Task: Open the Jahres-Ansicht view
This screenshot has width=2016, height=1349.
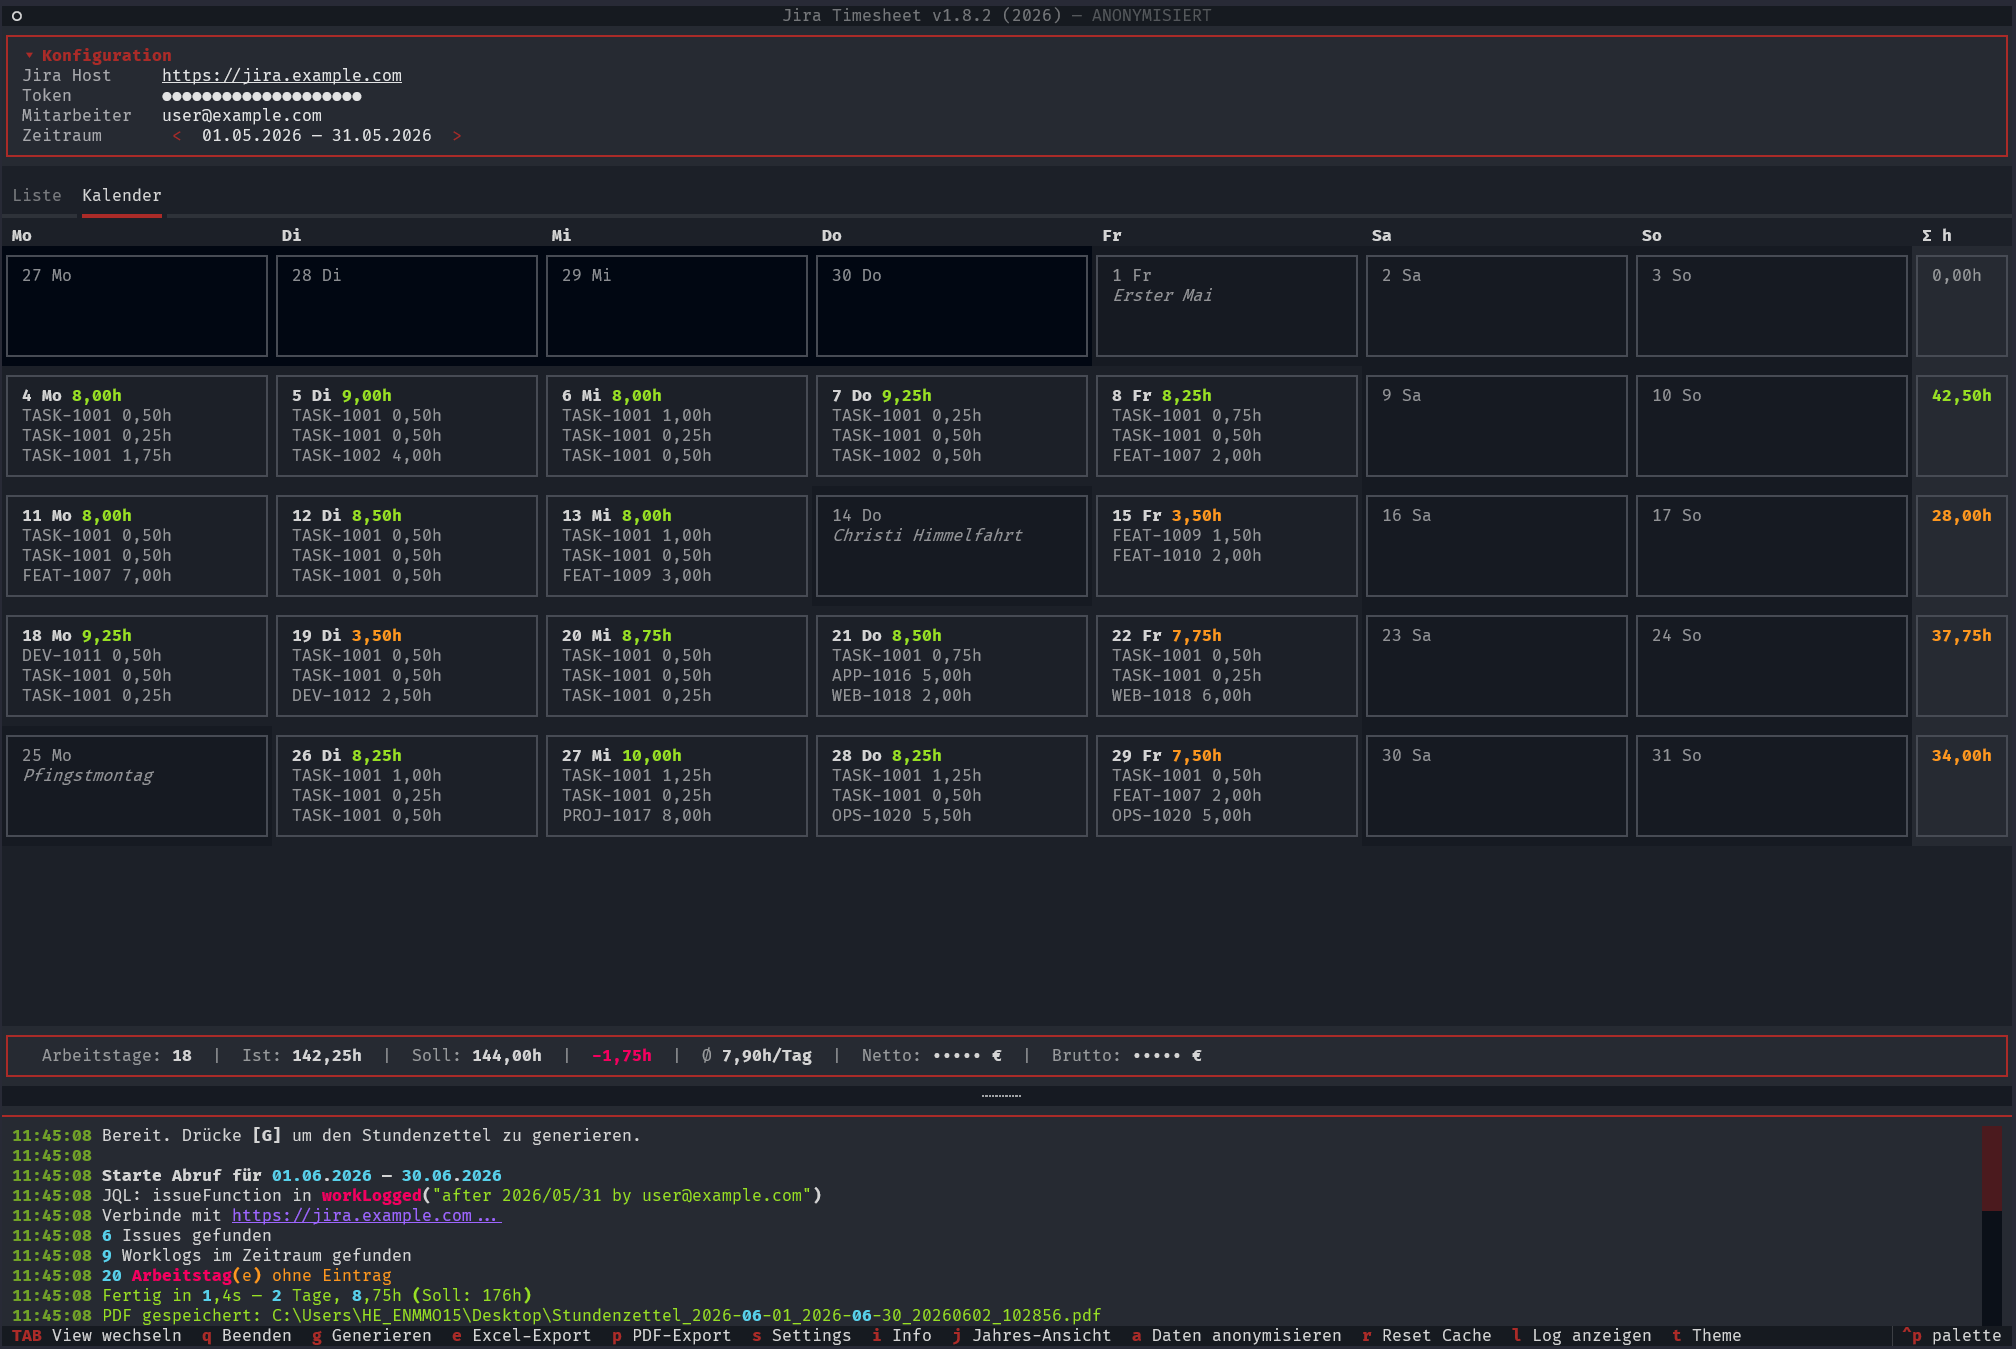Action: (1032, 1335)
